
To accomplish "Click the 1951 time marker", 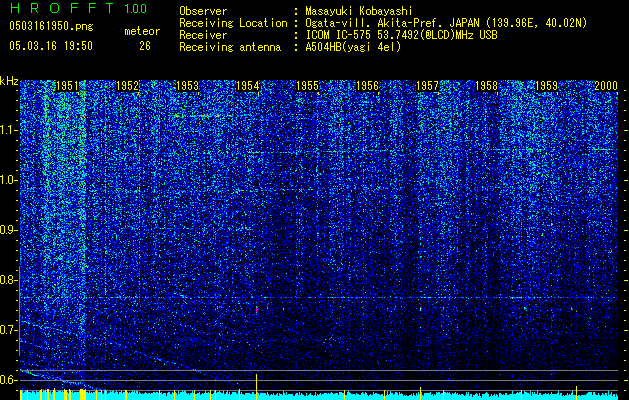I will tap(67, 86).
